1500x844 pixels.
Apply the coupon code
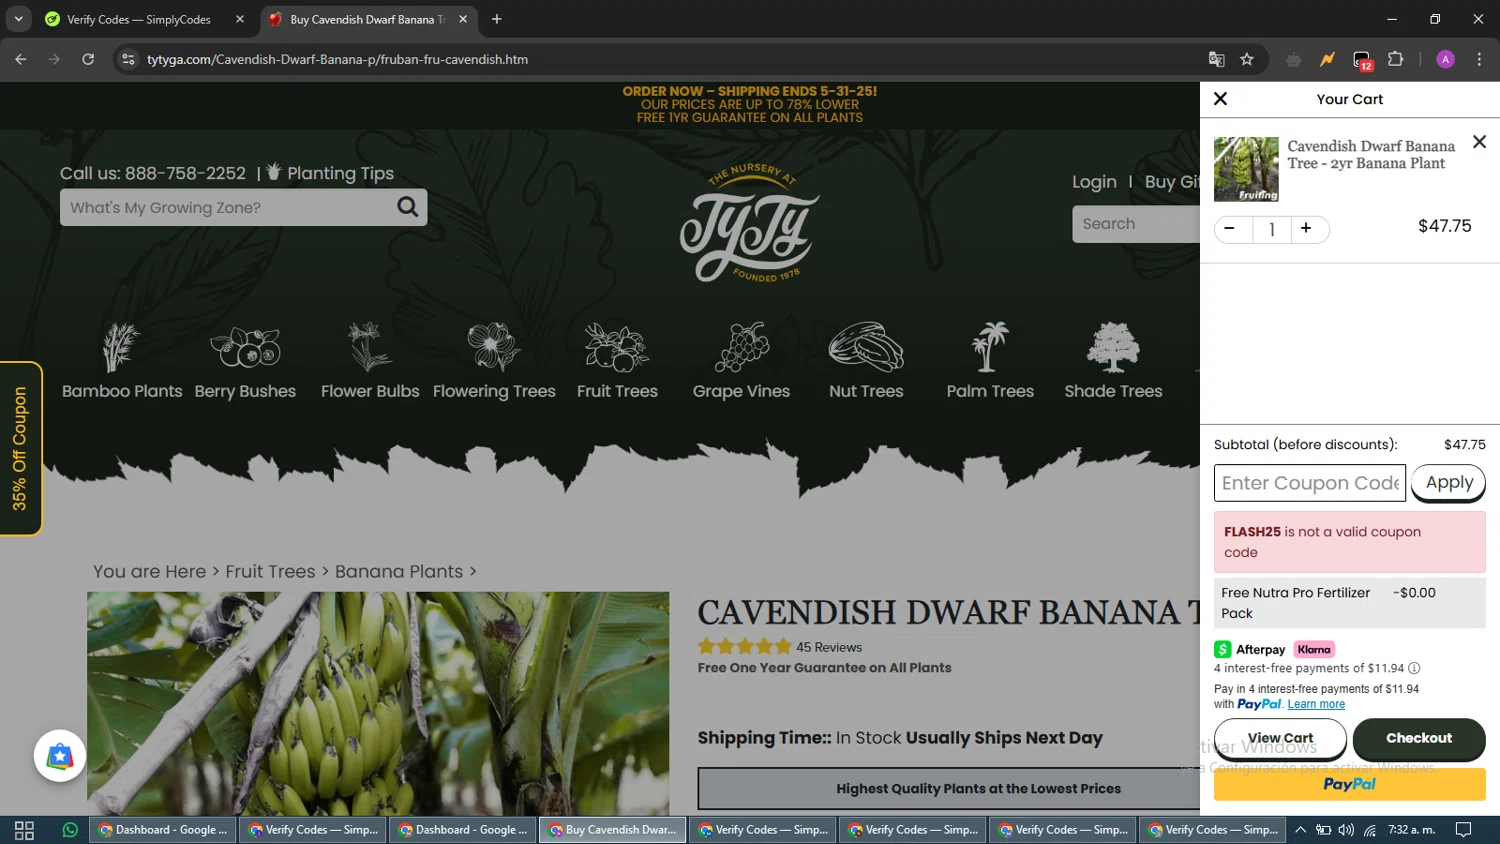[x=1449, y=483]
